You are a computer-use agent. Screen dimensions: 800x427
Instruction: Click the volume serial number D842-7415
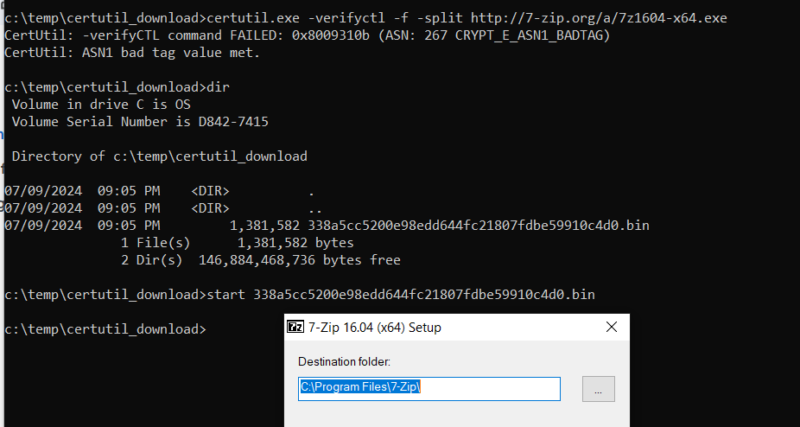coord(233,122)
